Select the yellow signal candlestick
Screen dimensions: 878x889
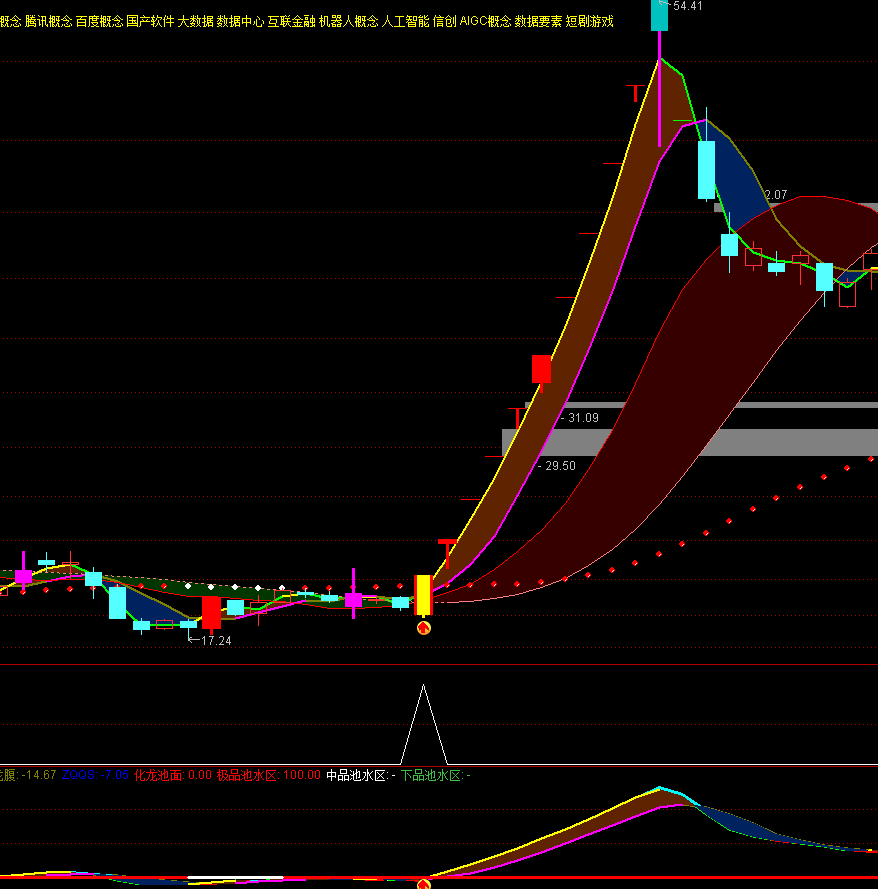point(423,595)
